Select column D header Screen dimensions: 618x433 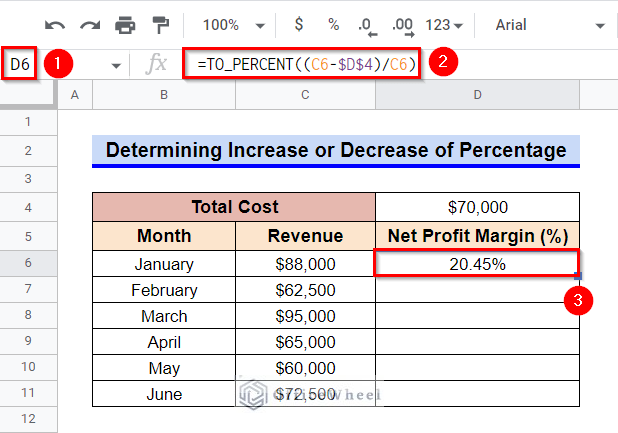[x=478, y=95]
